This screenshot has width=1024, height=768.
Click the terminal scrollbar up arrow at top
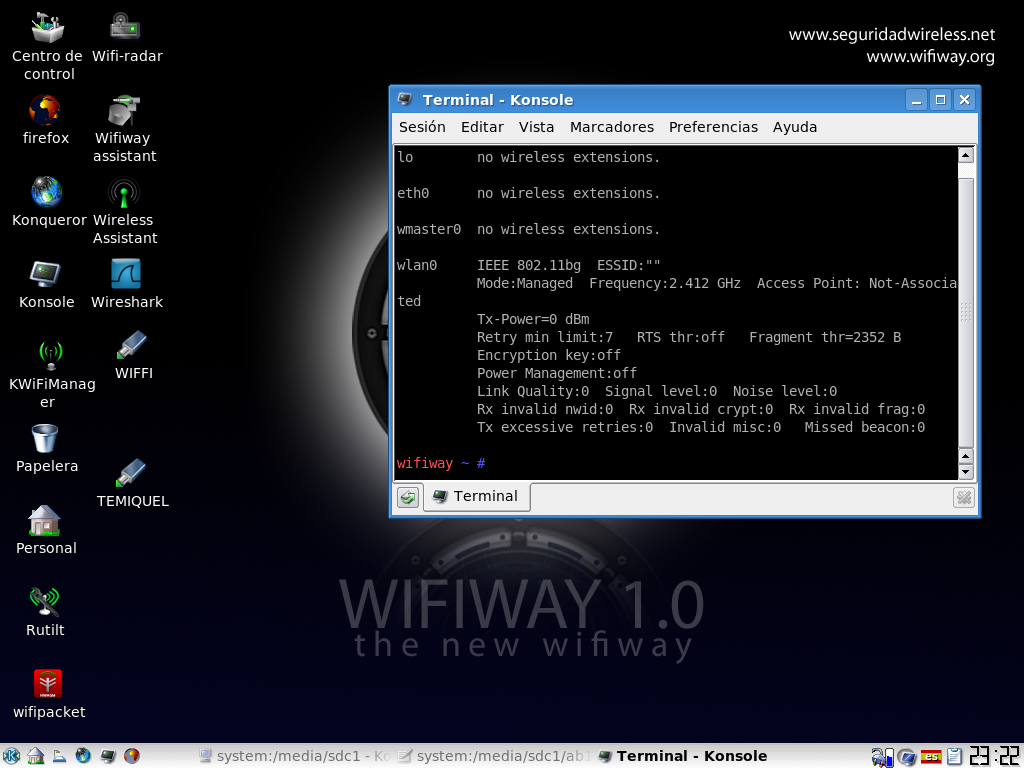[x=966, y=155]
